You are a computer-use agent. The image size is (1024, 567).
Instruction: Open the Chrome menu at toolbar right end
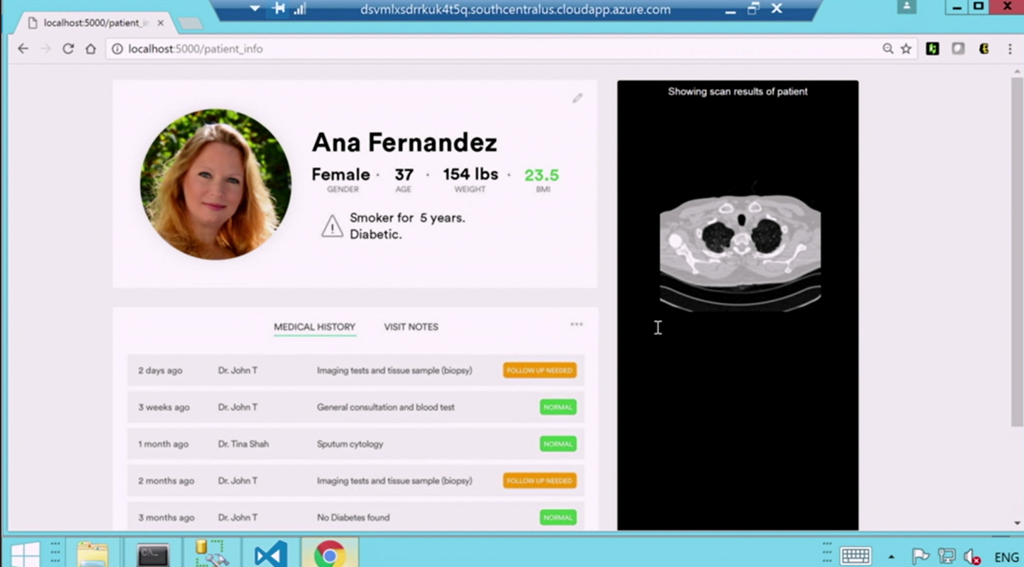[x=1008, y=48]
